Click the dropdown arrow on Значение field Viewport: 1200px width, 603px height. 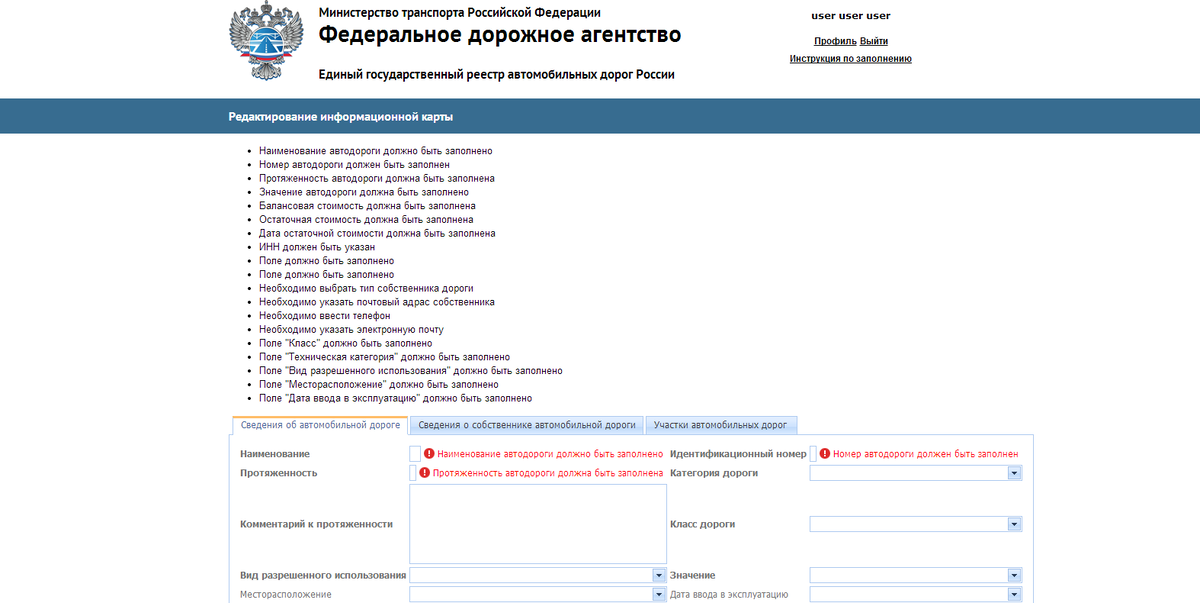(x=1013, y=574)
